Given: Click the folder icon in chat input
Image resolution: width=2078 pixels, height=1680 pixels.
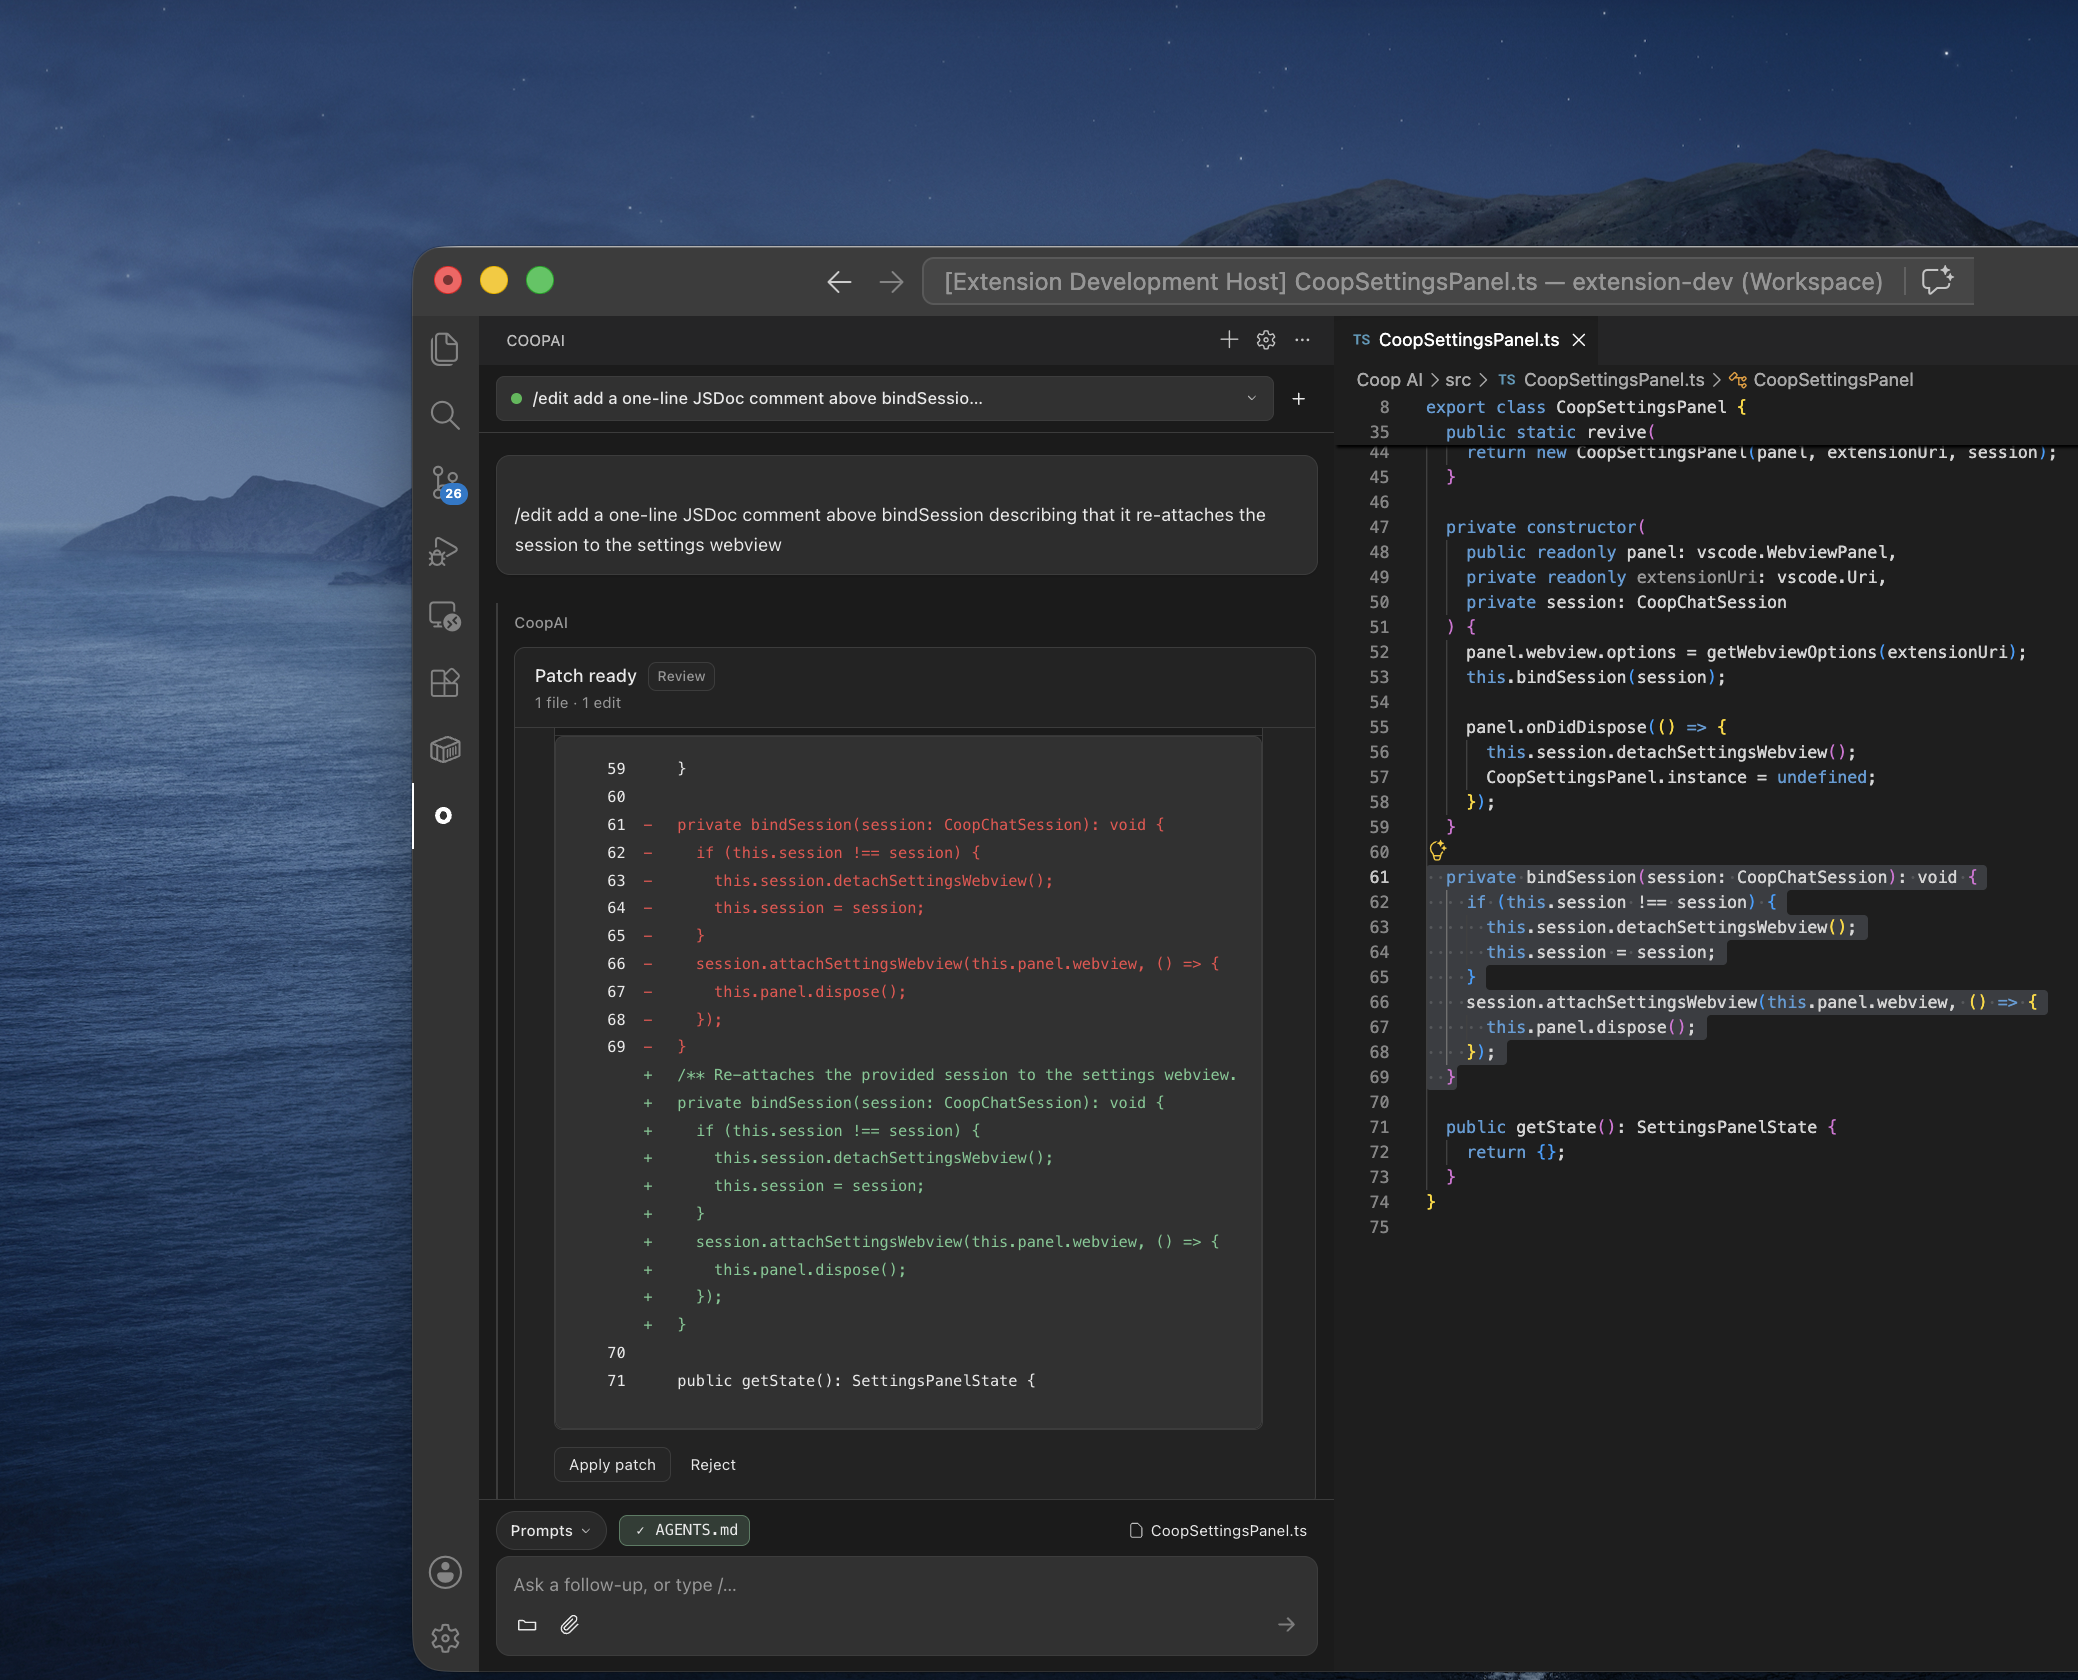Looking at the screenshot, I should tap(527, 1625).
